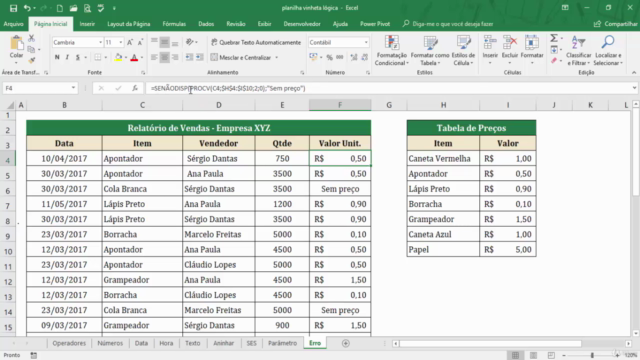640x360 pixels.
Task: Open the Operadores sheet tab
Action: tap(69, 343)
